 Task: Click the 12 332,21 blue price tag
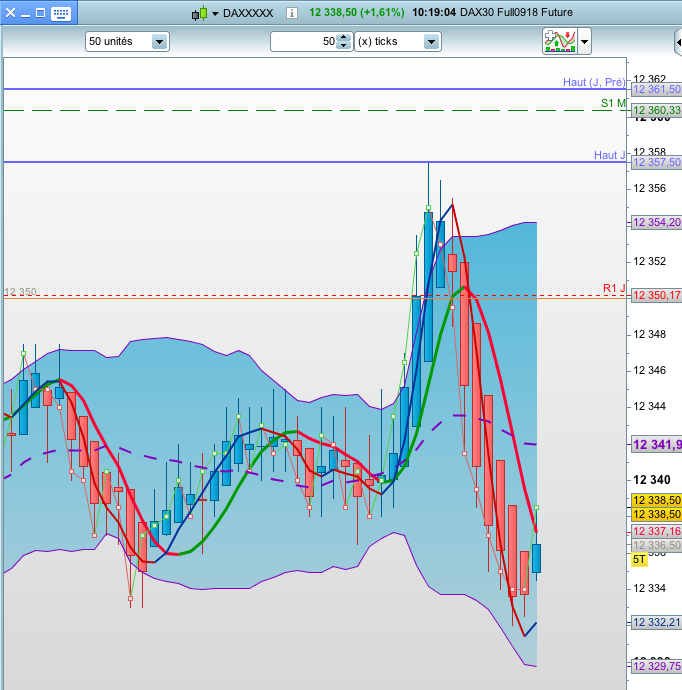(656, 622)
